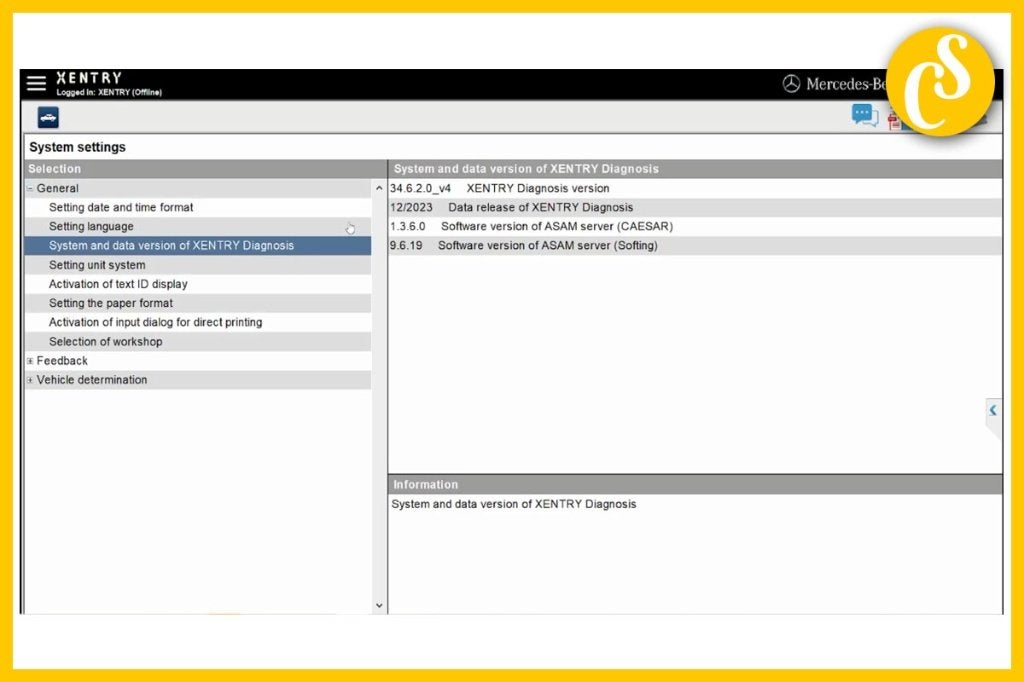Click scroll-down arrow of selection list
Screen dimensions: 1024x682
(x=379, y=606)
